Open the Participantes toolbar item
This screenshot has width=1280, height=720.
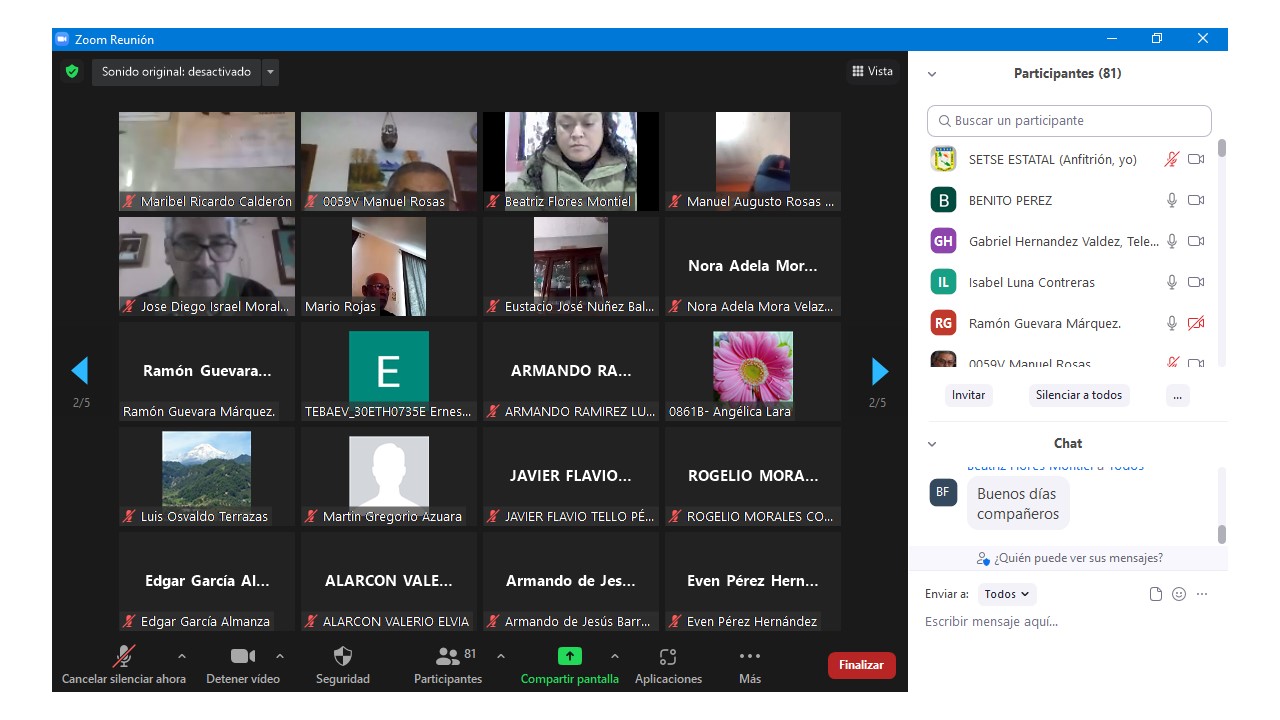(448, 657)
